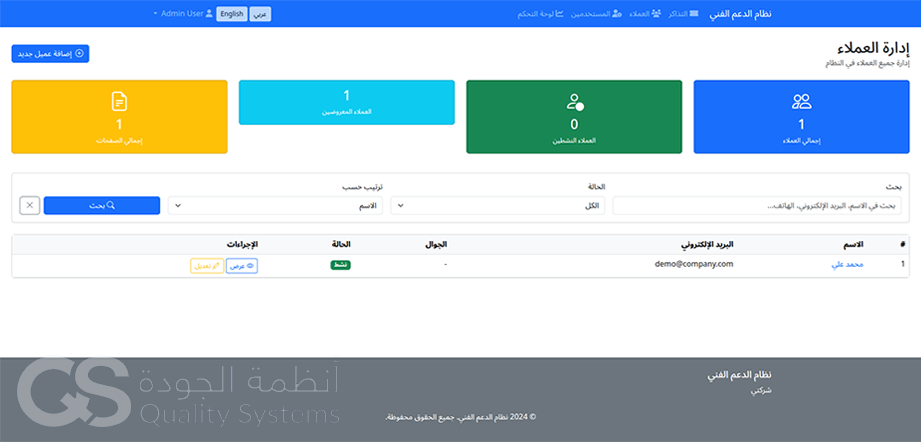Open the status (الحالة) filter dropdown
This screenshot has height=442, width=921.
(x=497, y=205)
